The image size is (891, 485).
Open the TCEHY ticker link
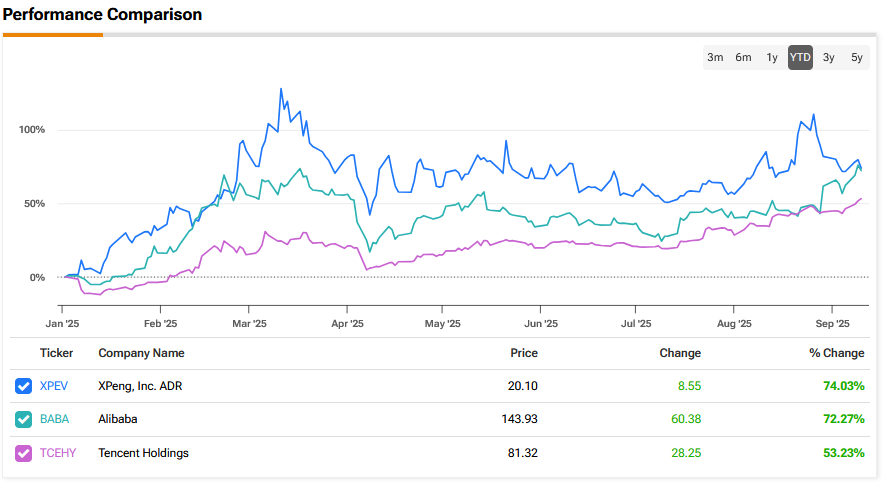[58, 453]
